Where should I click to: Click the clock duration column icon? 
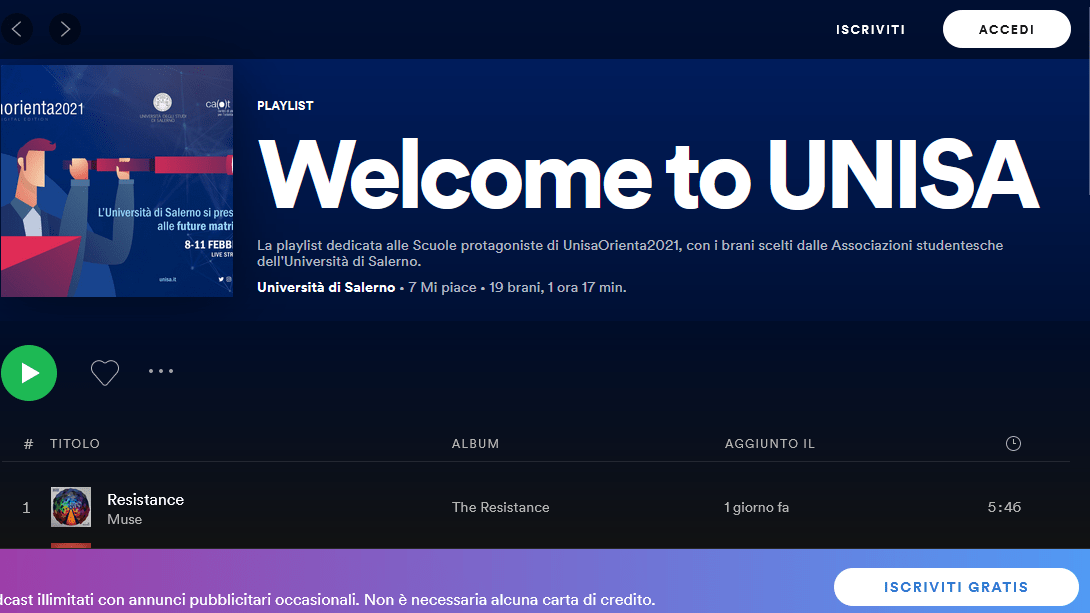[1013, 444]
